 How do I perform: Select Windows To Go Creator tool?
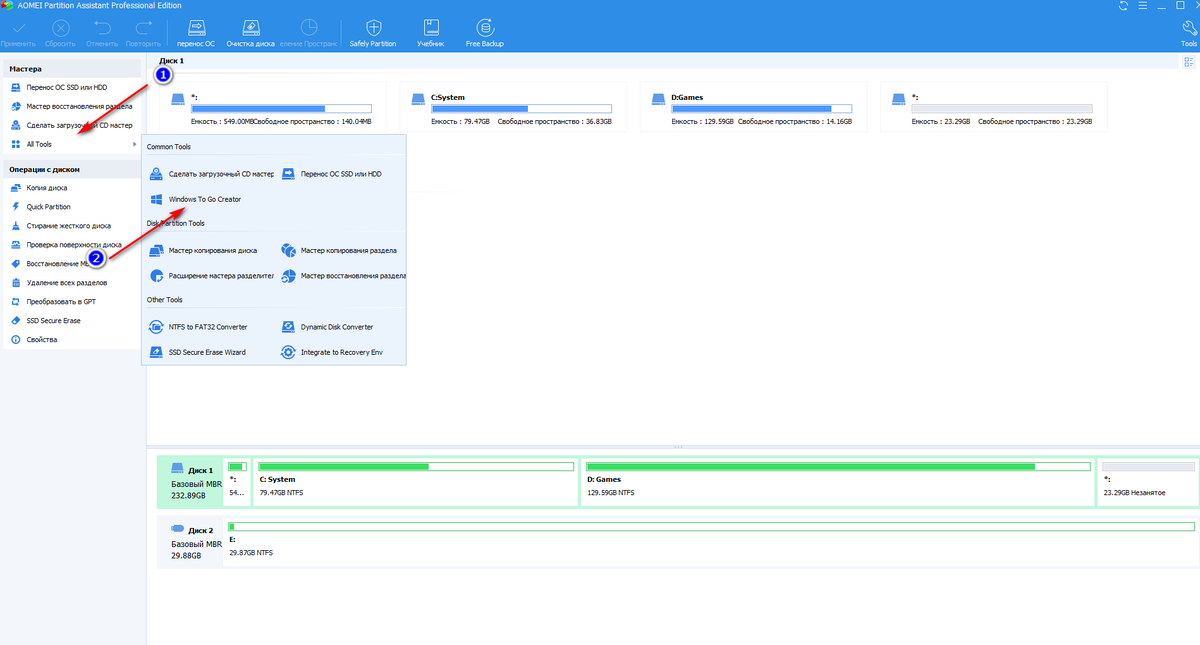click(x=196, y=199)
